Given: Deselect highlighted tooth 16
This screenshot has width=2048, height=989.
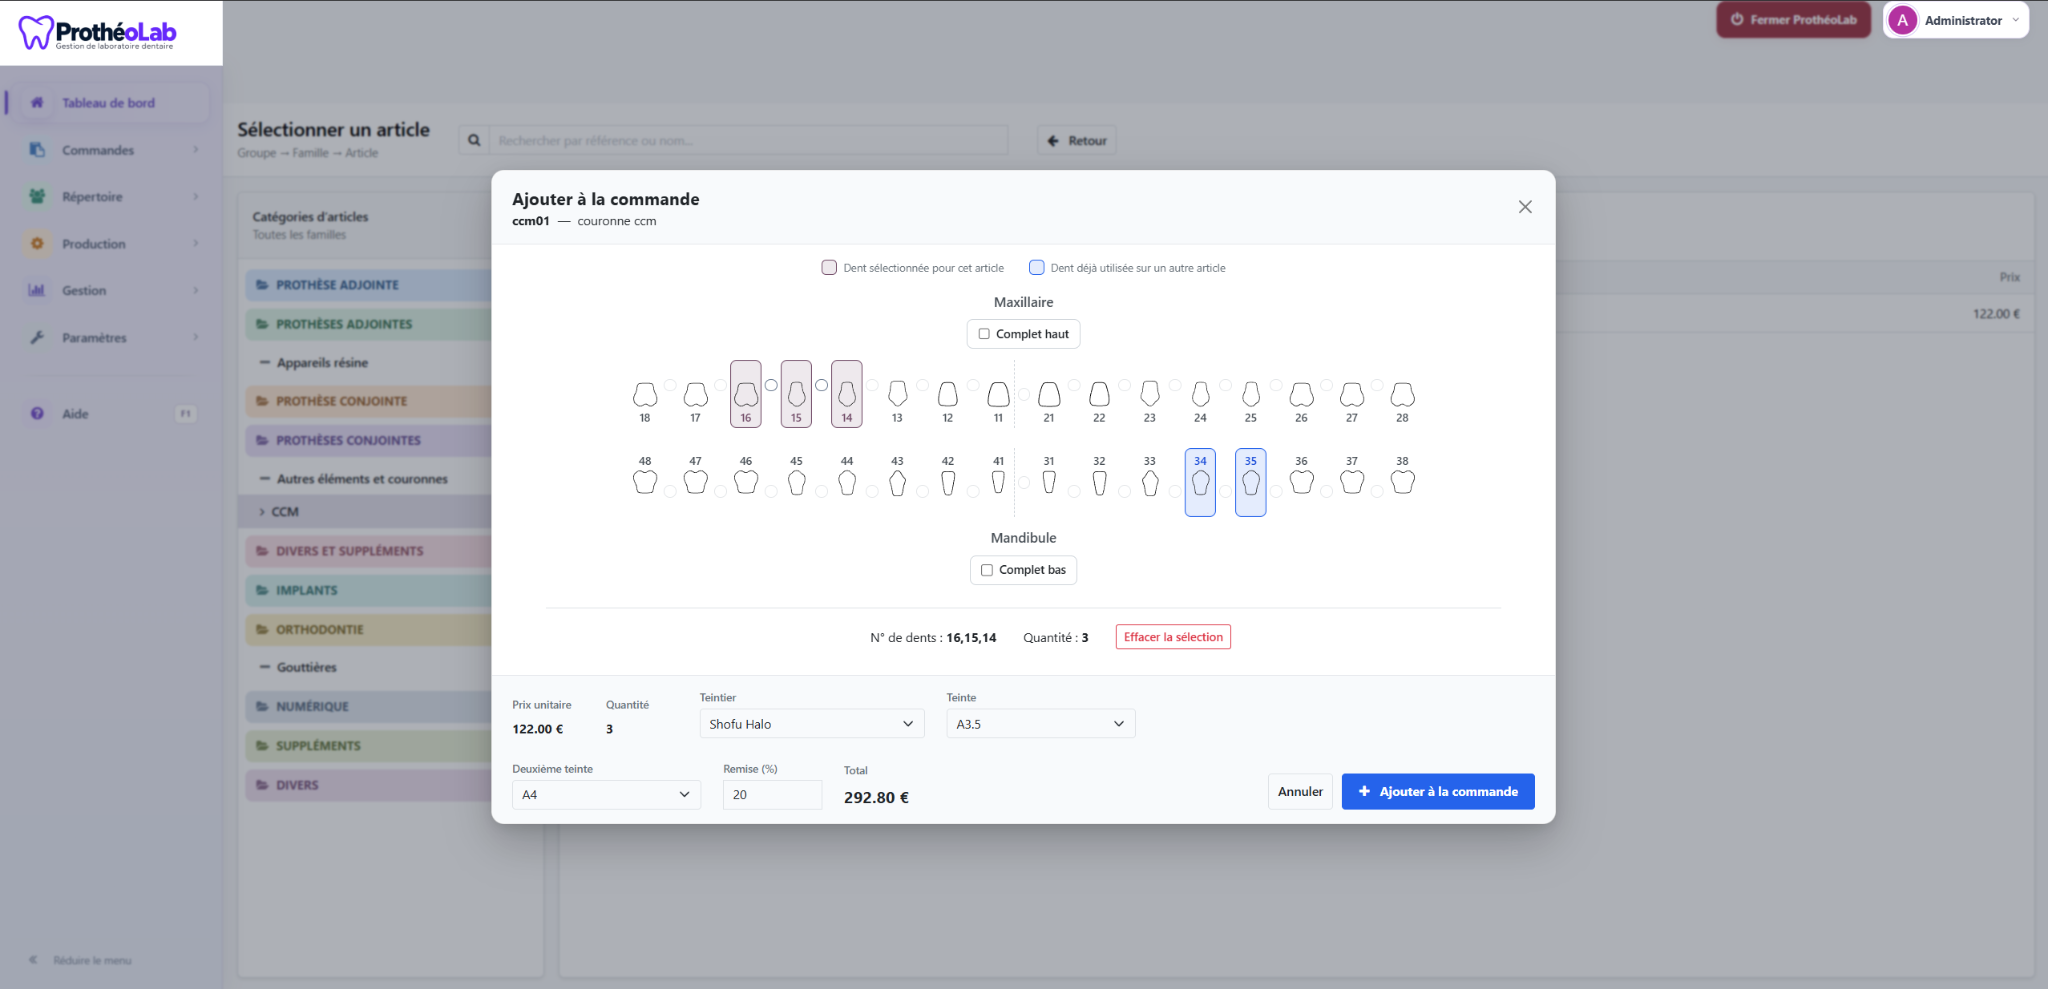Looking at the screenshot, I should [746, 394].
